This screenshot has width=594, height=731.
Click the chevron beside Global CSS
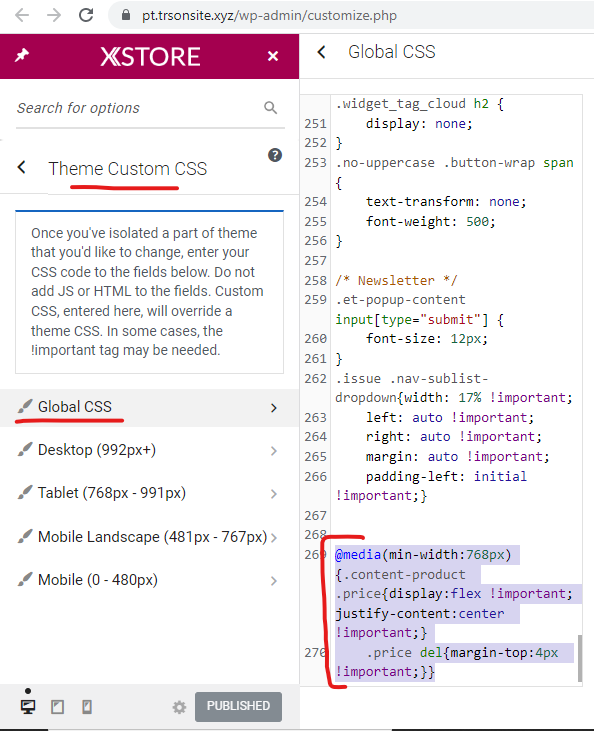point(274,408)
